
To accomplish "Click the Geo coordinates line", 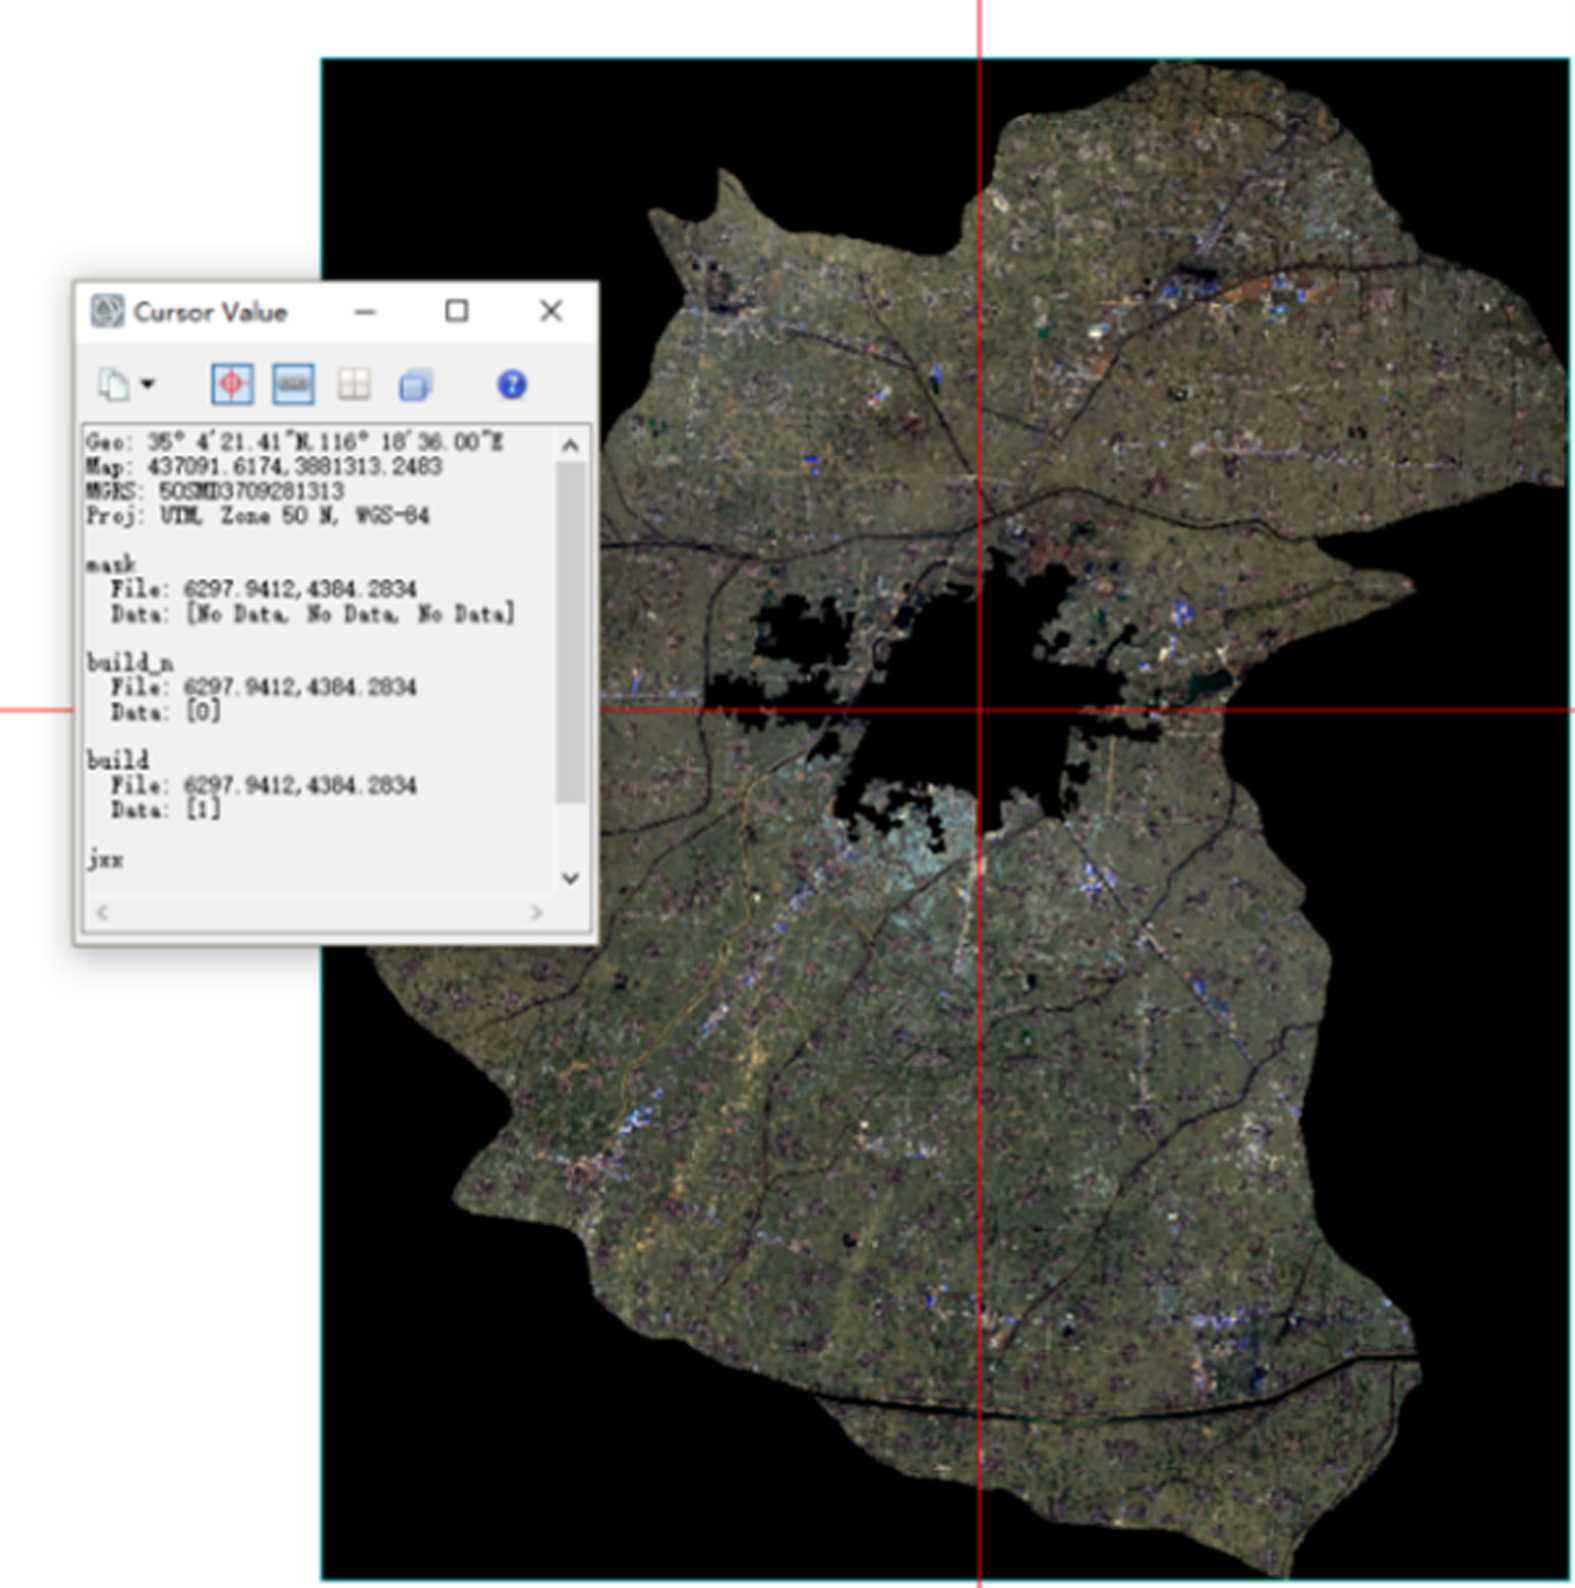I will 295,442.
